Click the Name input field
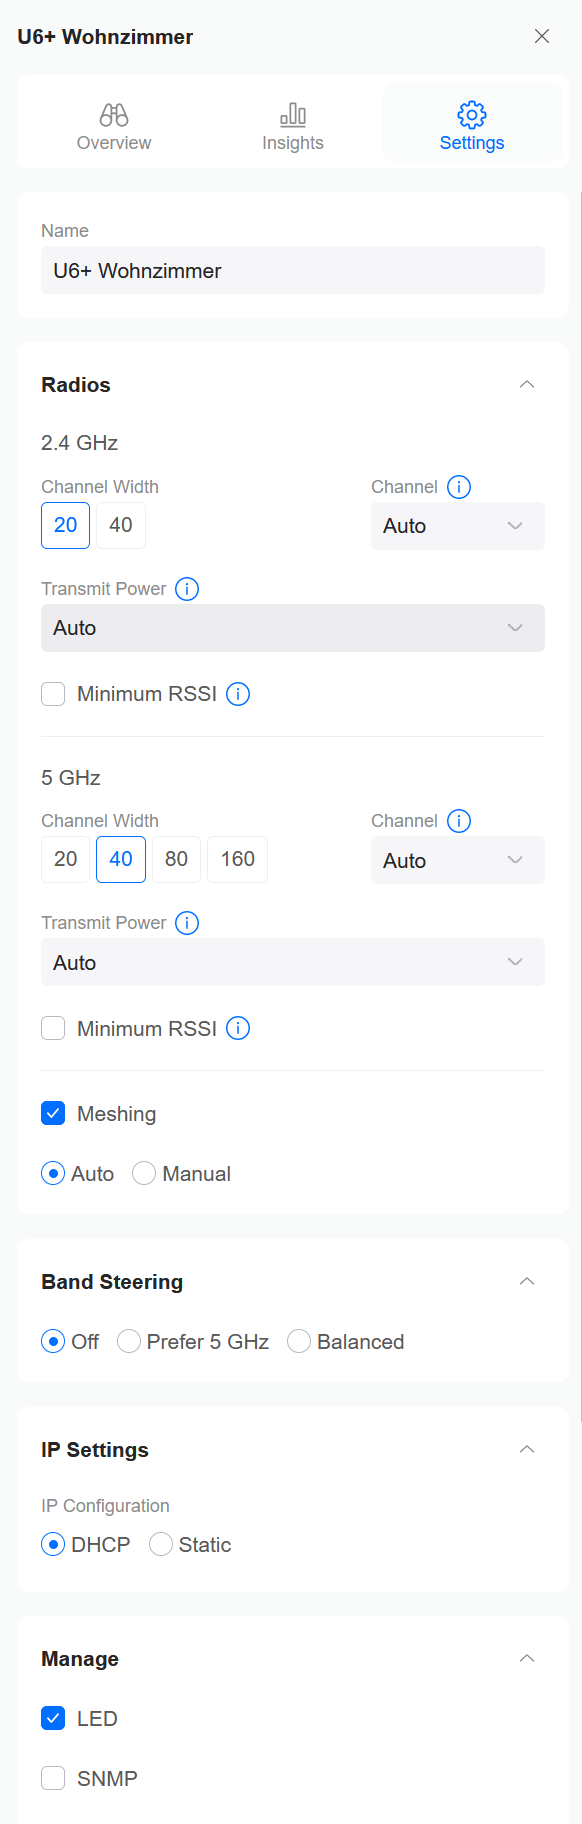The height and width of the screenshot is (1824, 582). (293, 270)
